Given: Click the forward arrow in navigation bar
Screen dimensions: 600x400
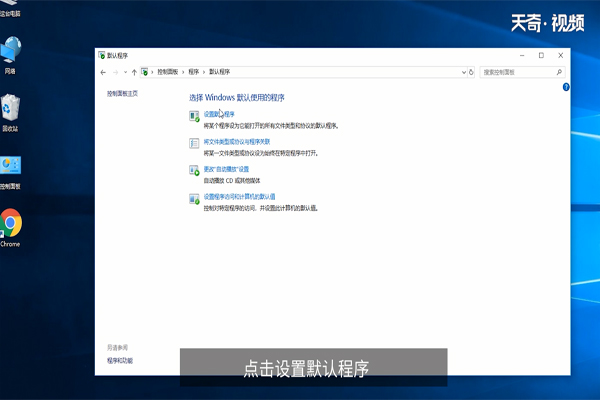Looking at the screenshot, I should coord(116,72).
